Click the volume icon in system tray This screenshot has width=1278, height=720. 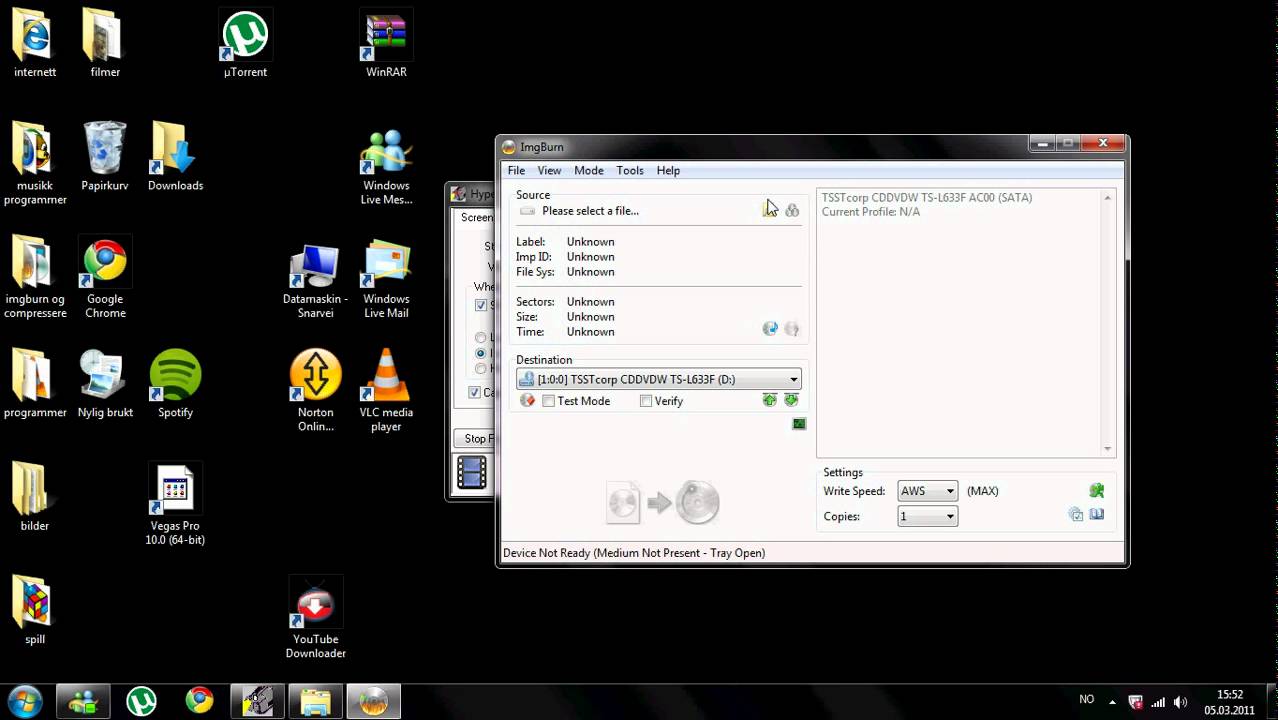1181,702
